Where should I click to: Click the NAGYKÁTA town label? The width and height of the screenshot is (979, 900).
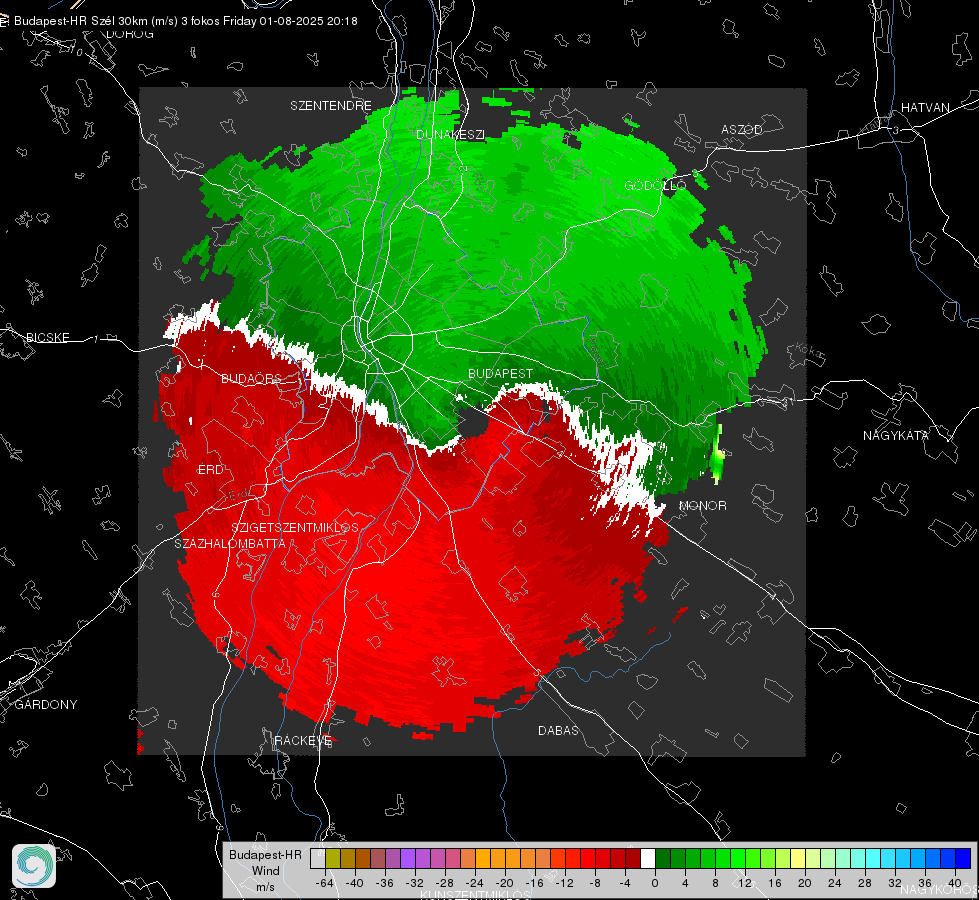click(x=896, y=435)
